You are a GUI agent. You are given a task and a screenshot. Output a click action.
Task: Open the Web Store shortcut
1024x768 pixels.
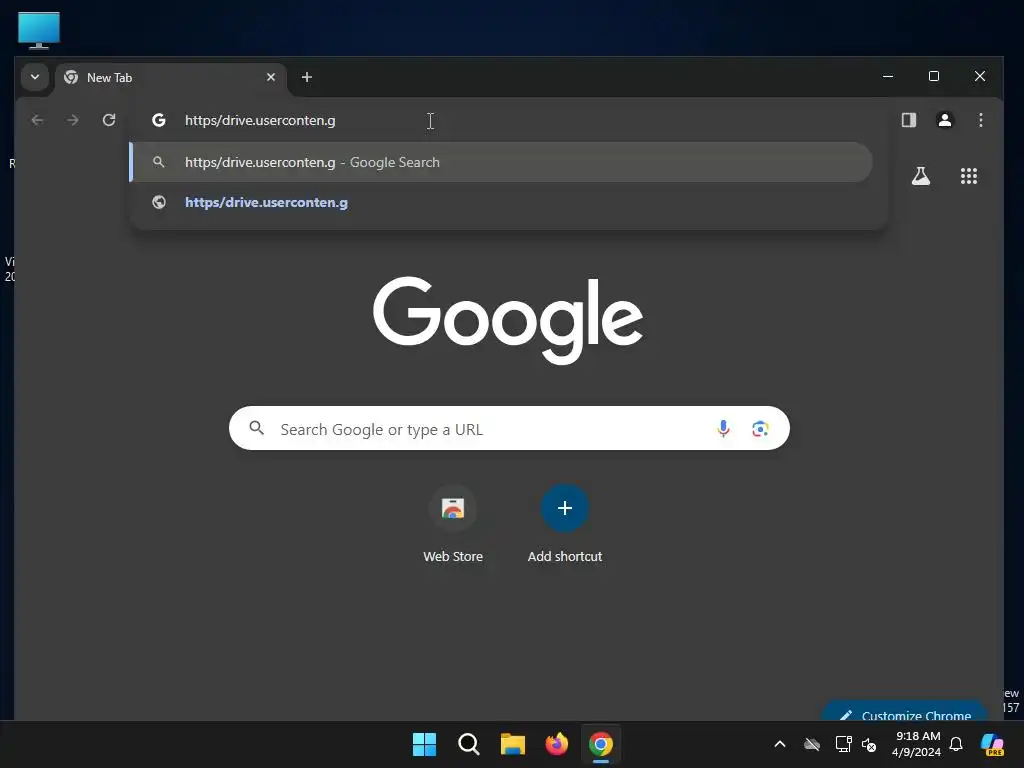click(453, 524)
